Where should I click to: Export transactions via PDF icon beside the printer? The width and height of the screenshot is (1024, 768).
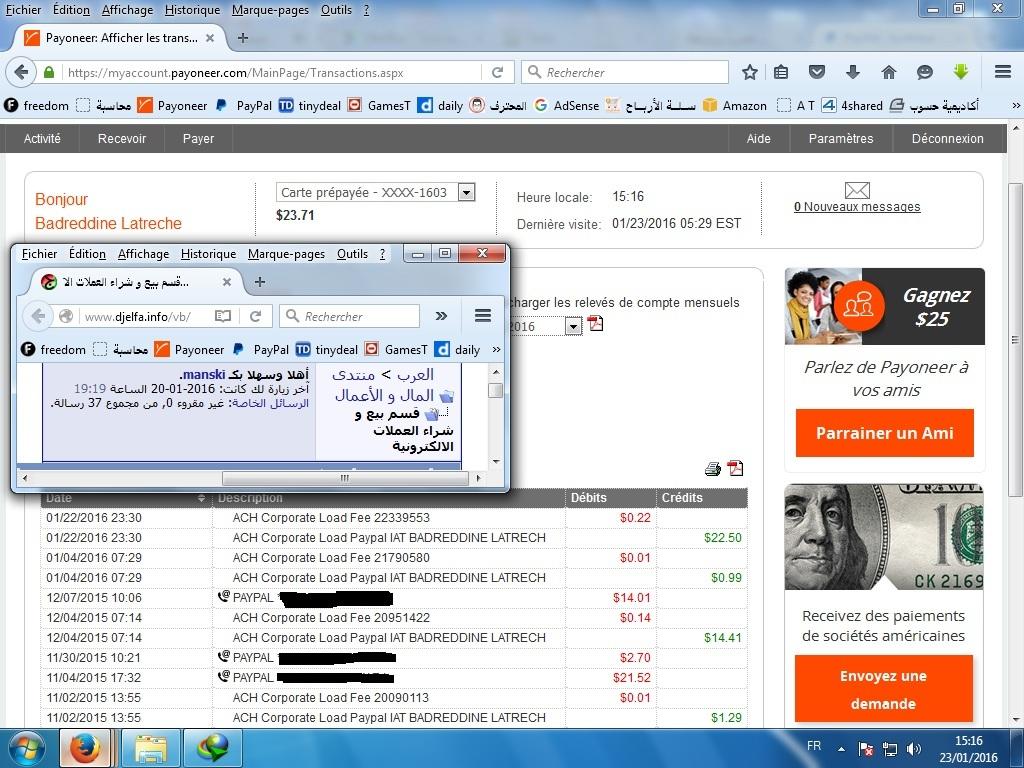pyautogui.click(x=735, y=468)
